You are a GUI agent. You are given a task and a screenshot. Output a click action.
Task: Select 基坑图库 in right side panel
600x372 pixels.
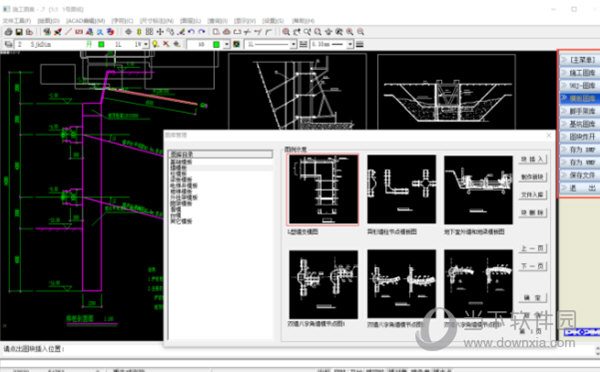tap(580, 124)
